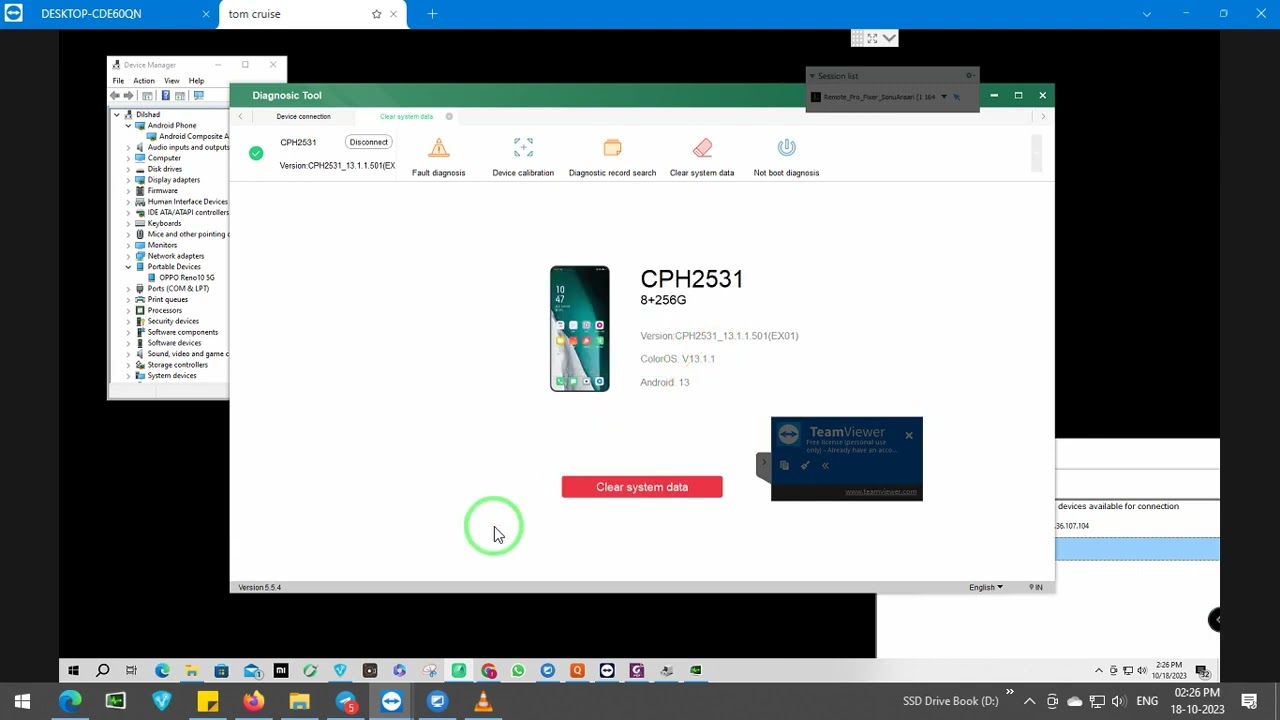Open English language dropdown

[985, 587]
